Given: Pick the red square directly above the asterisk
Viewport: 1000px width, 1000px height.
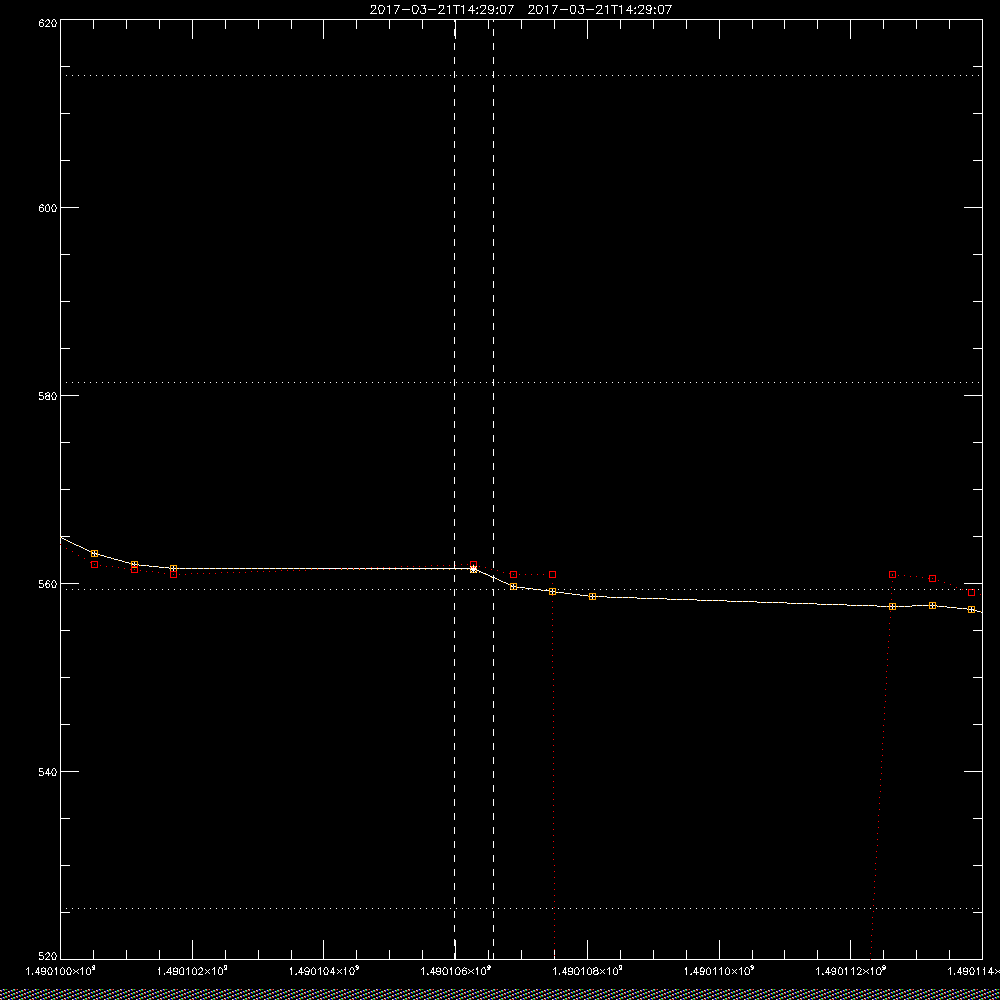Looking at the screenshot, I should click(x=473, y=564).
